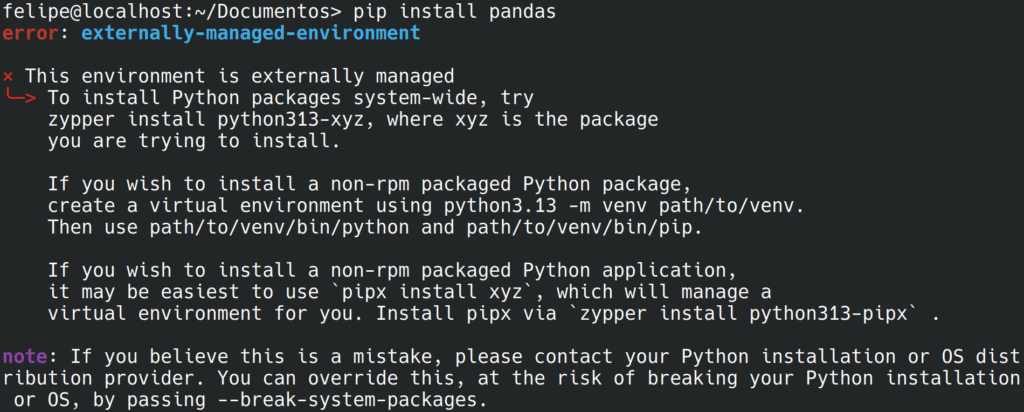
Task: Click the blue "externally-managed-environment" text
Action: [x=251, y=33]
